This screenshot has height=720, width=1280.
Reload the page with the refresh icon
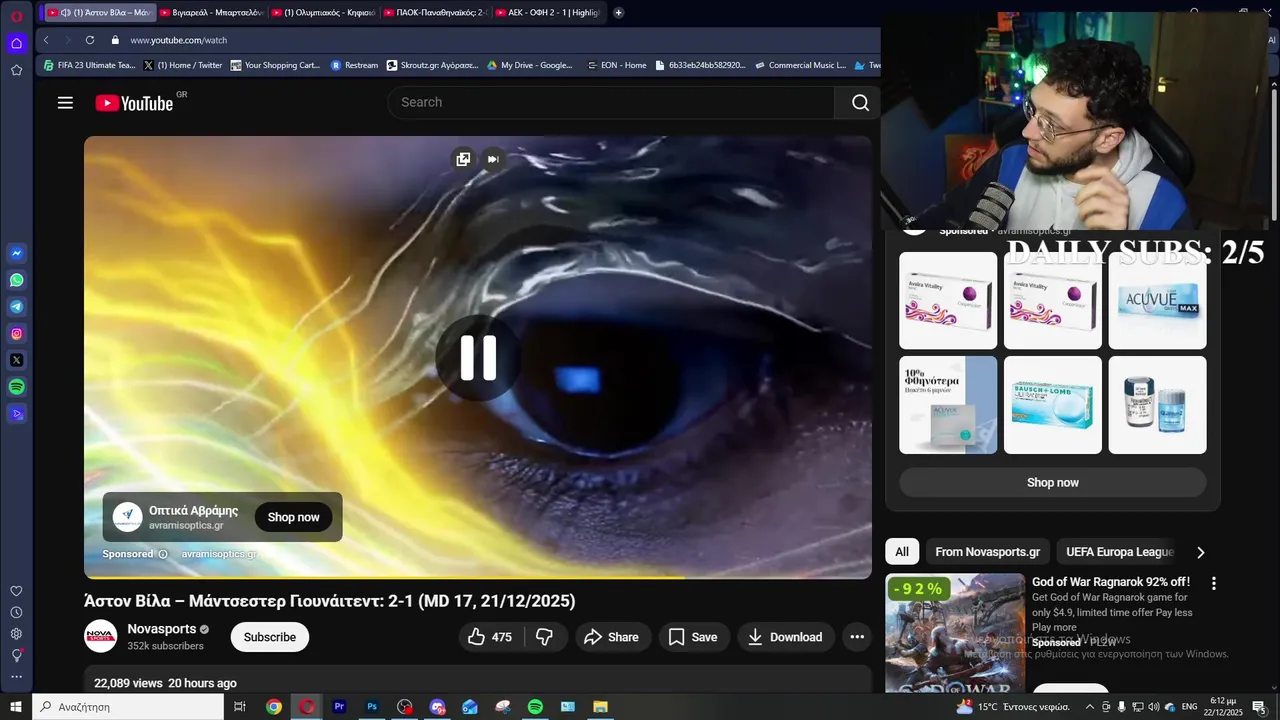point(90,40)
